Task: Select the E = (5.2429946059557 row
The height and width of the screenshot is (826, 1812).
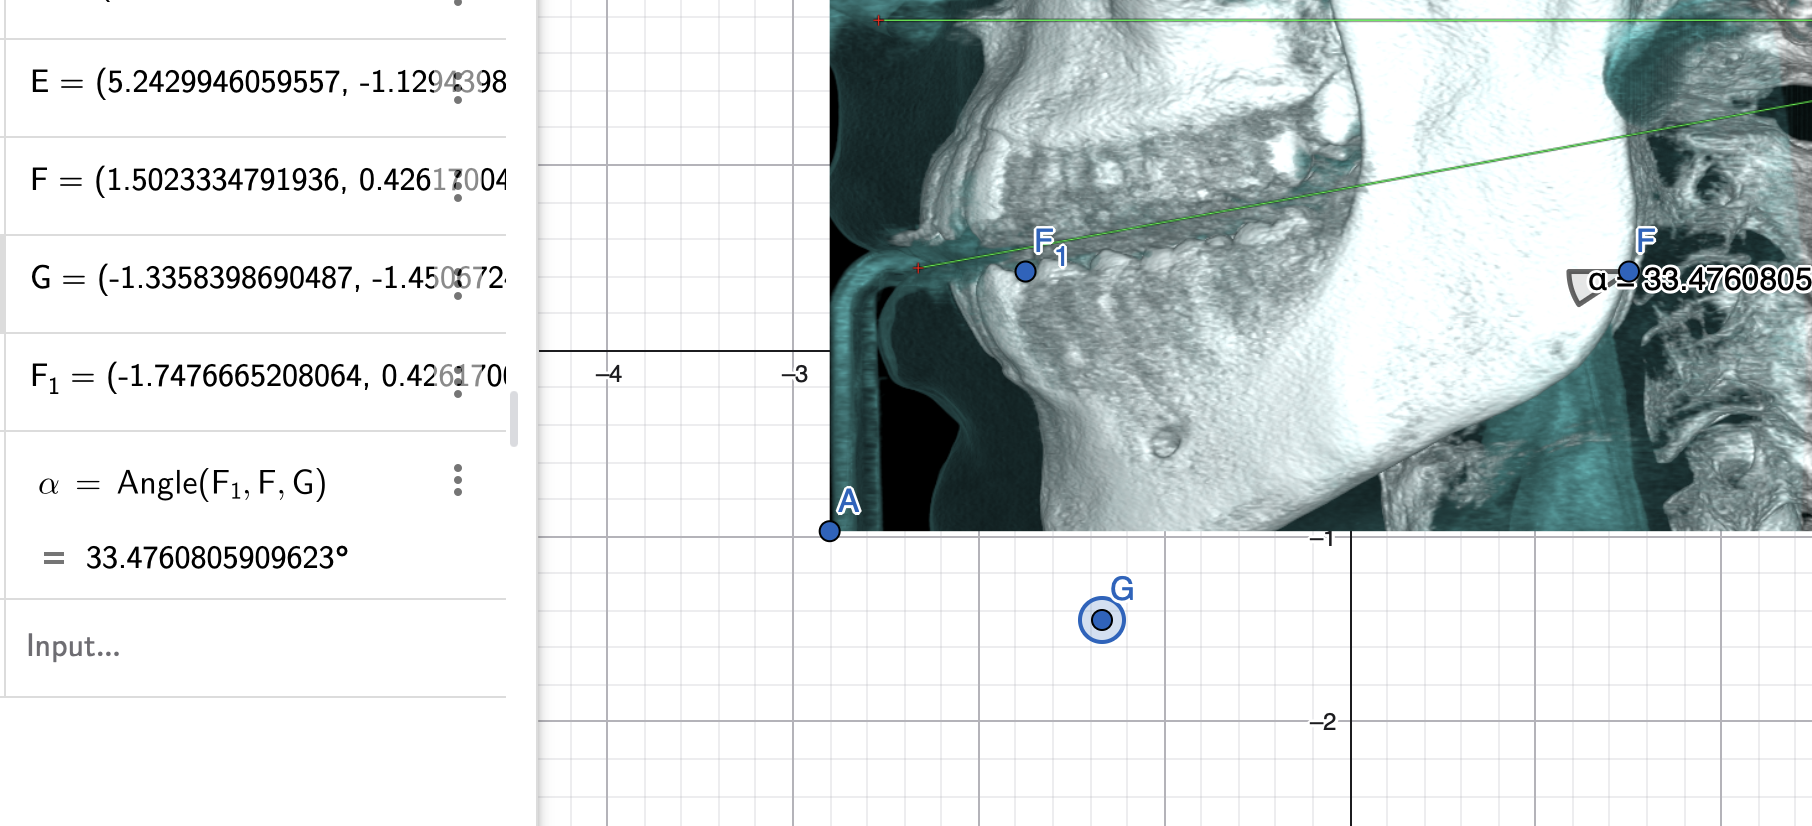Action: coord(255,88)
